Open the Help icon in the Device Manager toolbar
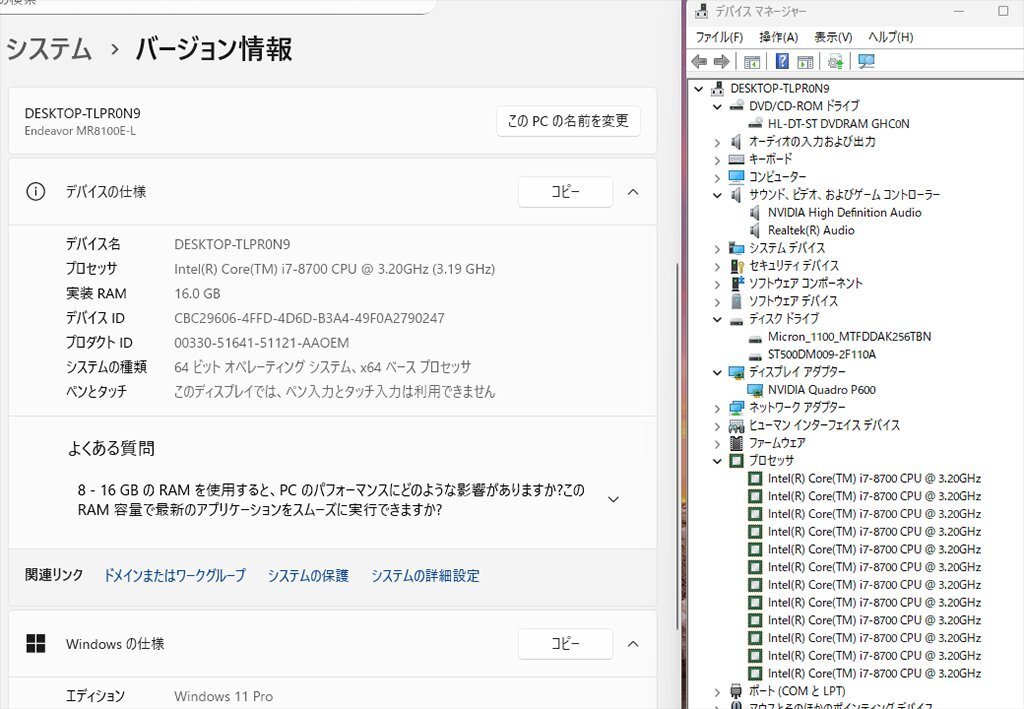Viewport: 1024px width, 709px height. tap(781, 61)
